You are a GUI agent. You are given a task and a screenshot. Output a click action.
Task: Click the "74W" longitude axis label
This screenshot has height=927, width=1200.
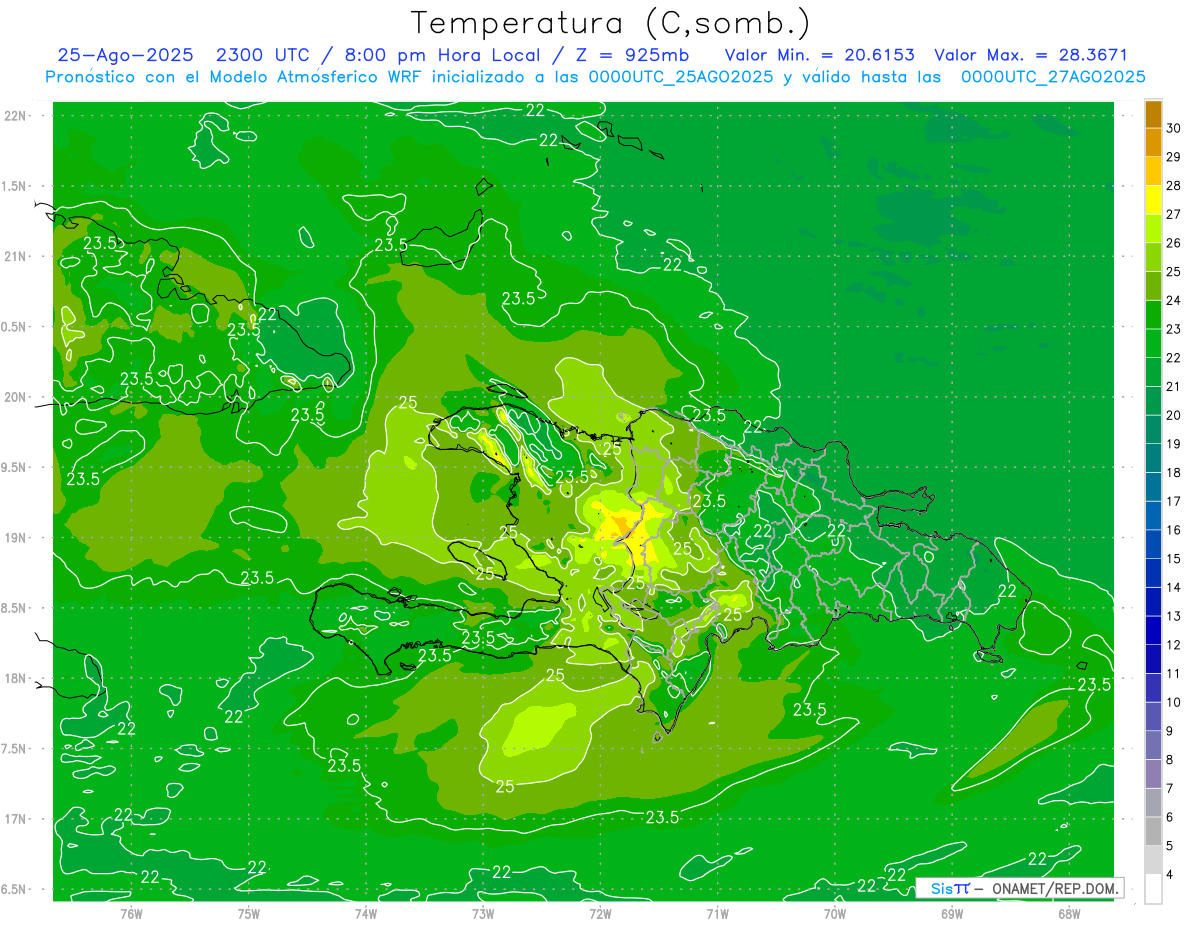tap(366, 913)
